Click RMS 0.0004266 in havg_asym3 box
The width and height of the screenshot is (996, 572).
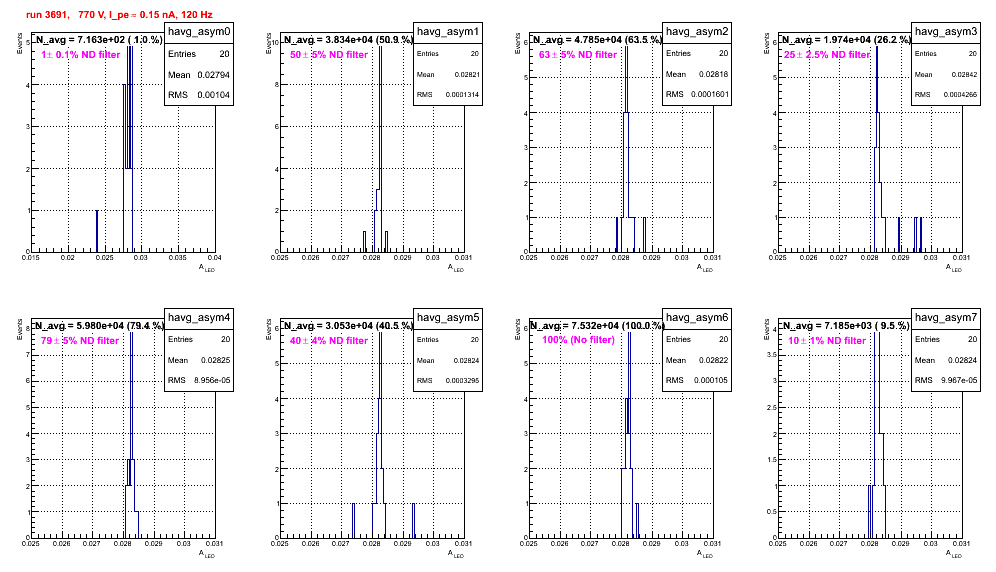946,95
